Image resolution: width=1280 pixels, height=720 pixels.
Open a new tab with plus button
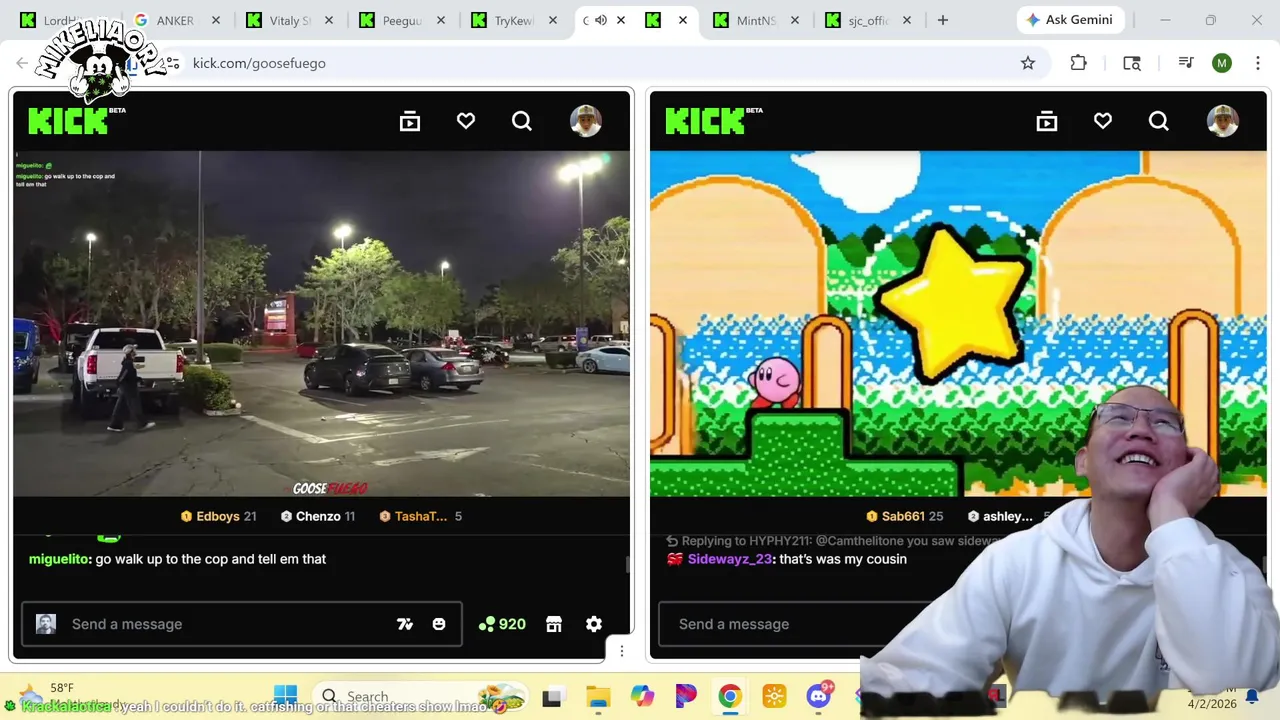pyautogui.click(x=942, y=20)
